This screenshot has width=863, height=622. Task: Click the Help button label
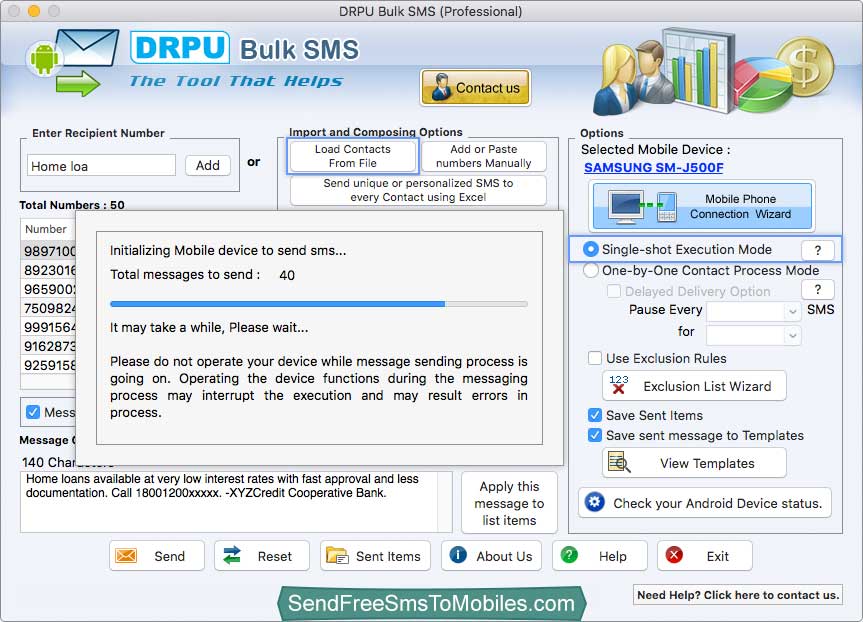coord(613,556)
